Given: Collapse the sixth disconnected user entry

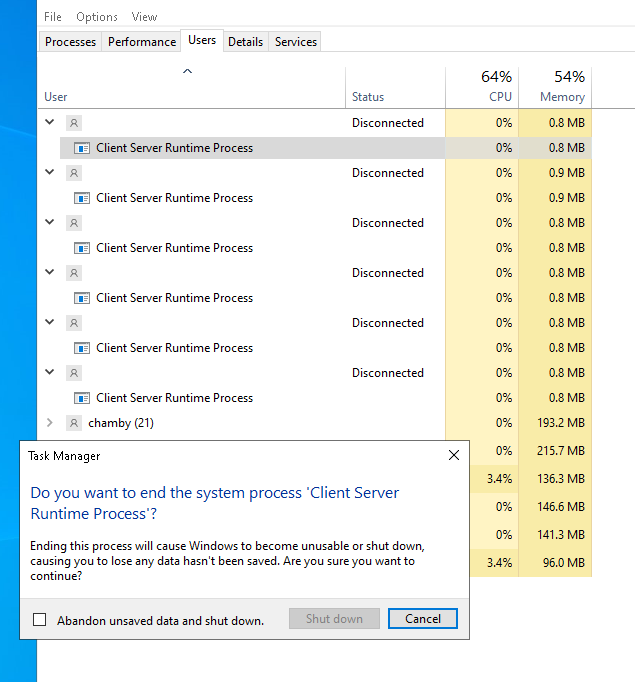Looking at the screenshot, I should [50, 372].
